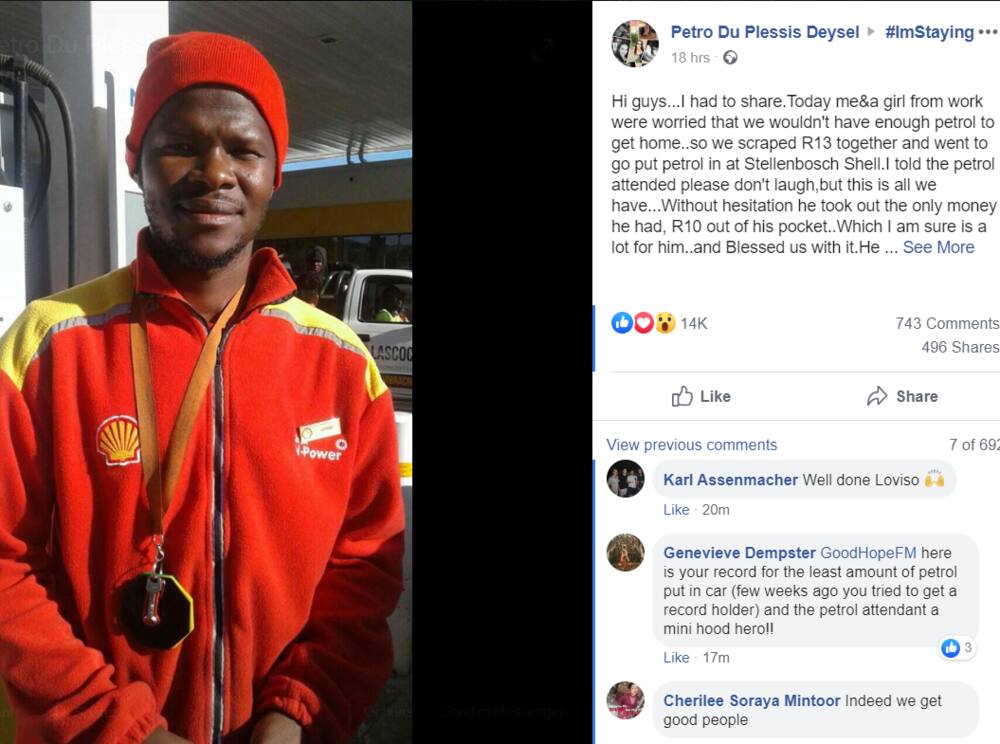The image size is (1000, 744).
Task: Click the red heart reaction icon
Action: click(643, 323)
